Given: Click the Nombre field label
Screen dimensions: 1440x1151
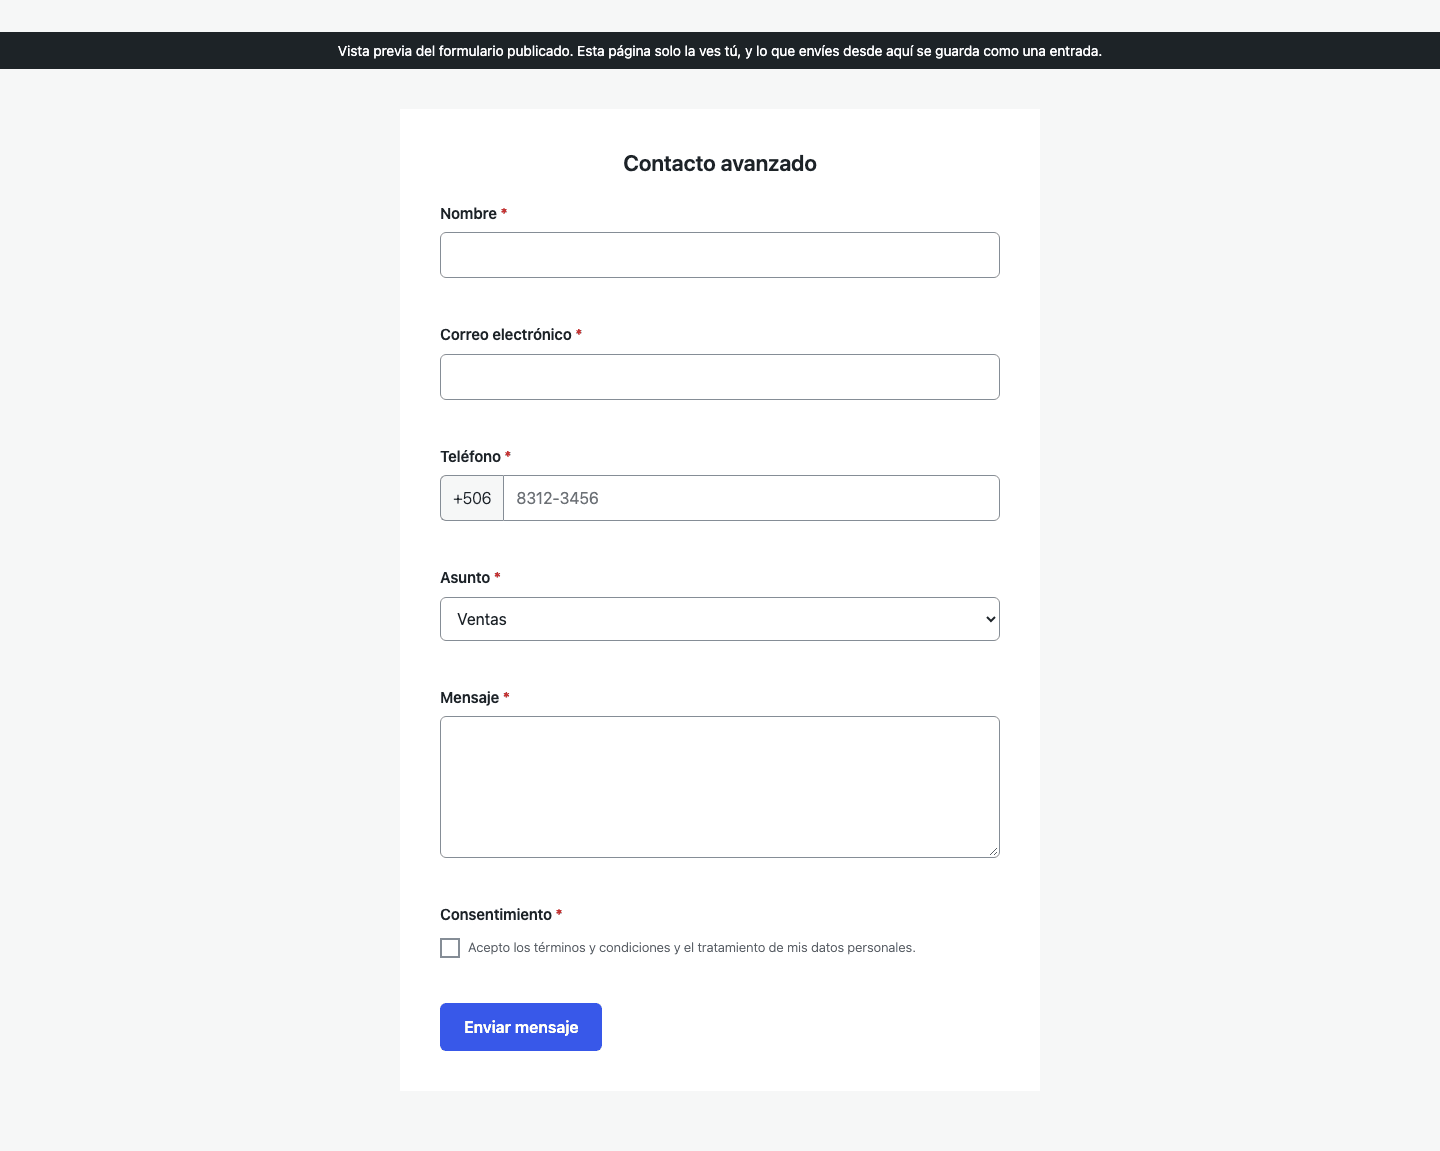Looking at the screenshot, I should point(468,214).
